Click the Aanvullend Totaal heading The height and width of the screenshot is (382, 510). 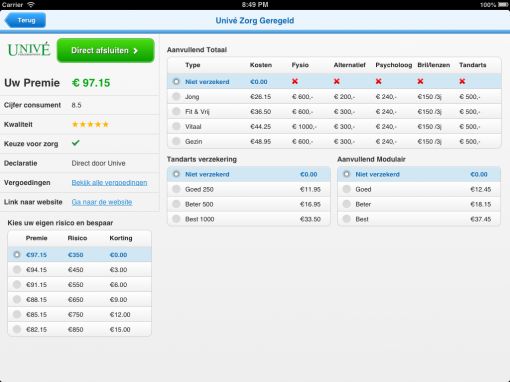point(197,50)
